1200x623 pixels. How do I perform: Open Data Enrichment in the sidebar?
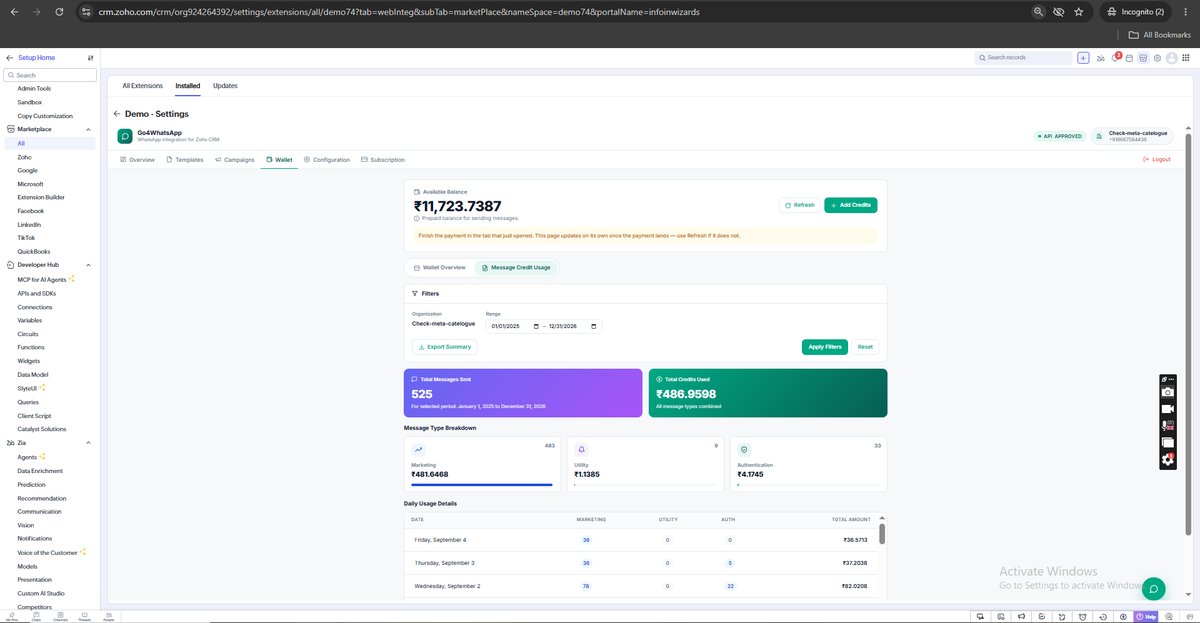(40, 470)
